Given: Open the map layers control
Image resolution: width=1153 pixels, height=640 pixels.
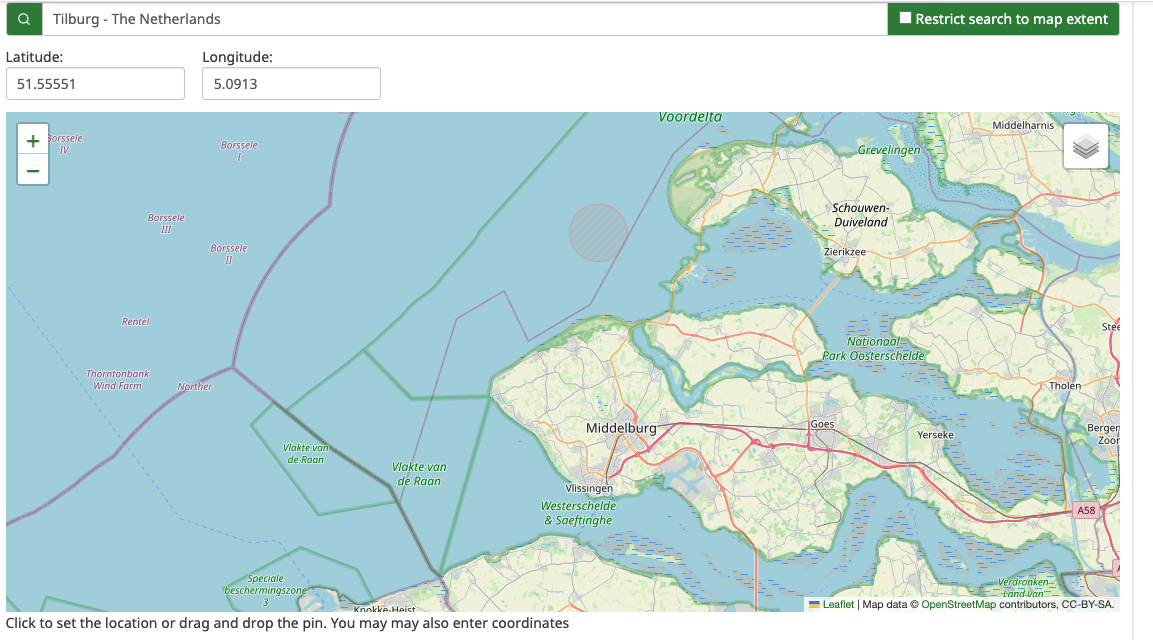Looking at the screenshot, I should [1086, 147].
